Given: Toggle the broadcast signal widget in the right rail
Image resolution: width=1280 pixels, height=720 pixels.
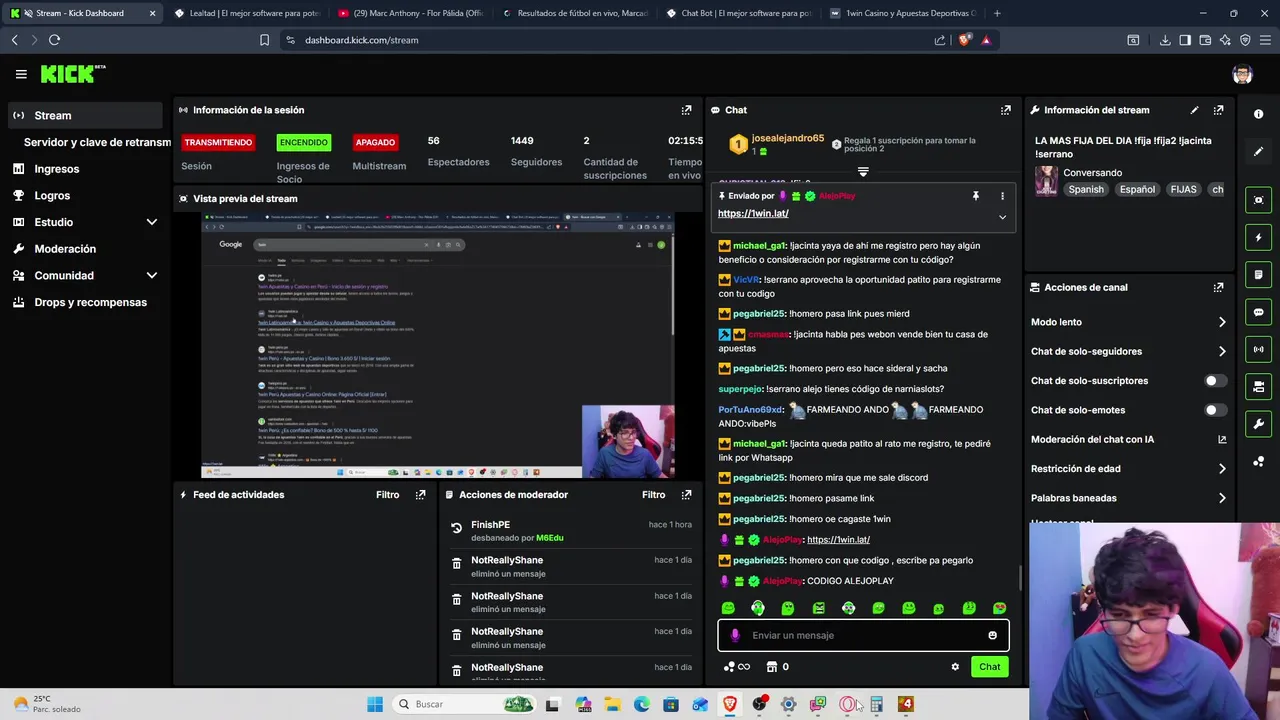Looking at the screenshot, I should (x=1258, y=349).
